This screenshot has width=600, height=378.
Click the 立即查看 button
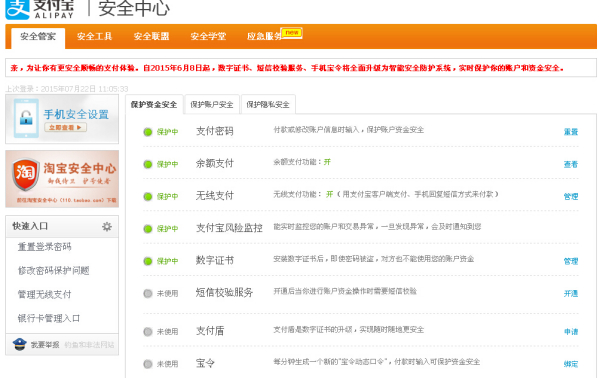[65, 127]
